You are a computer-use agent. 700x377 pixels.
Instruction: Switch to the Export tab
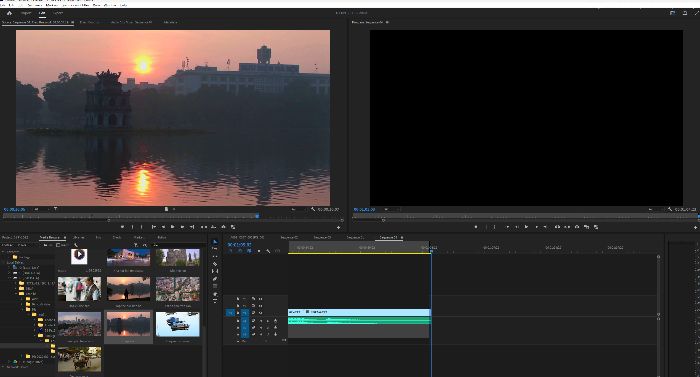(x=58, y=13)
